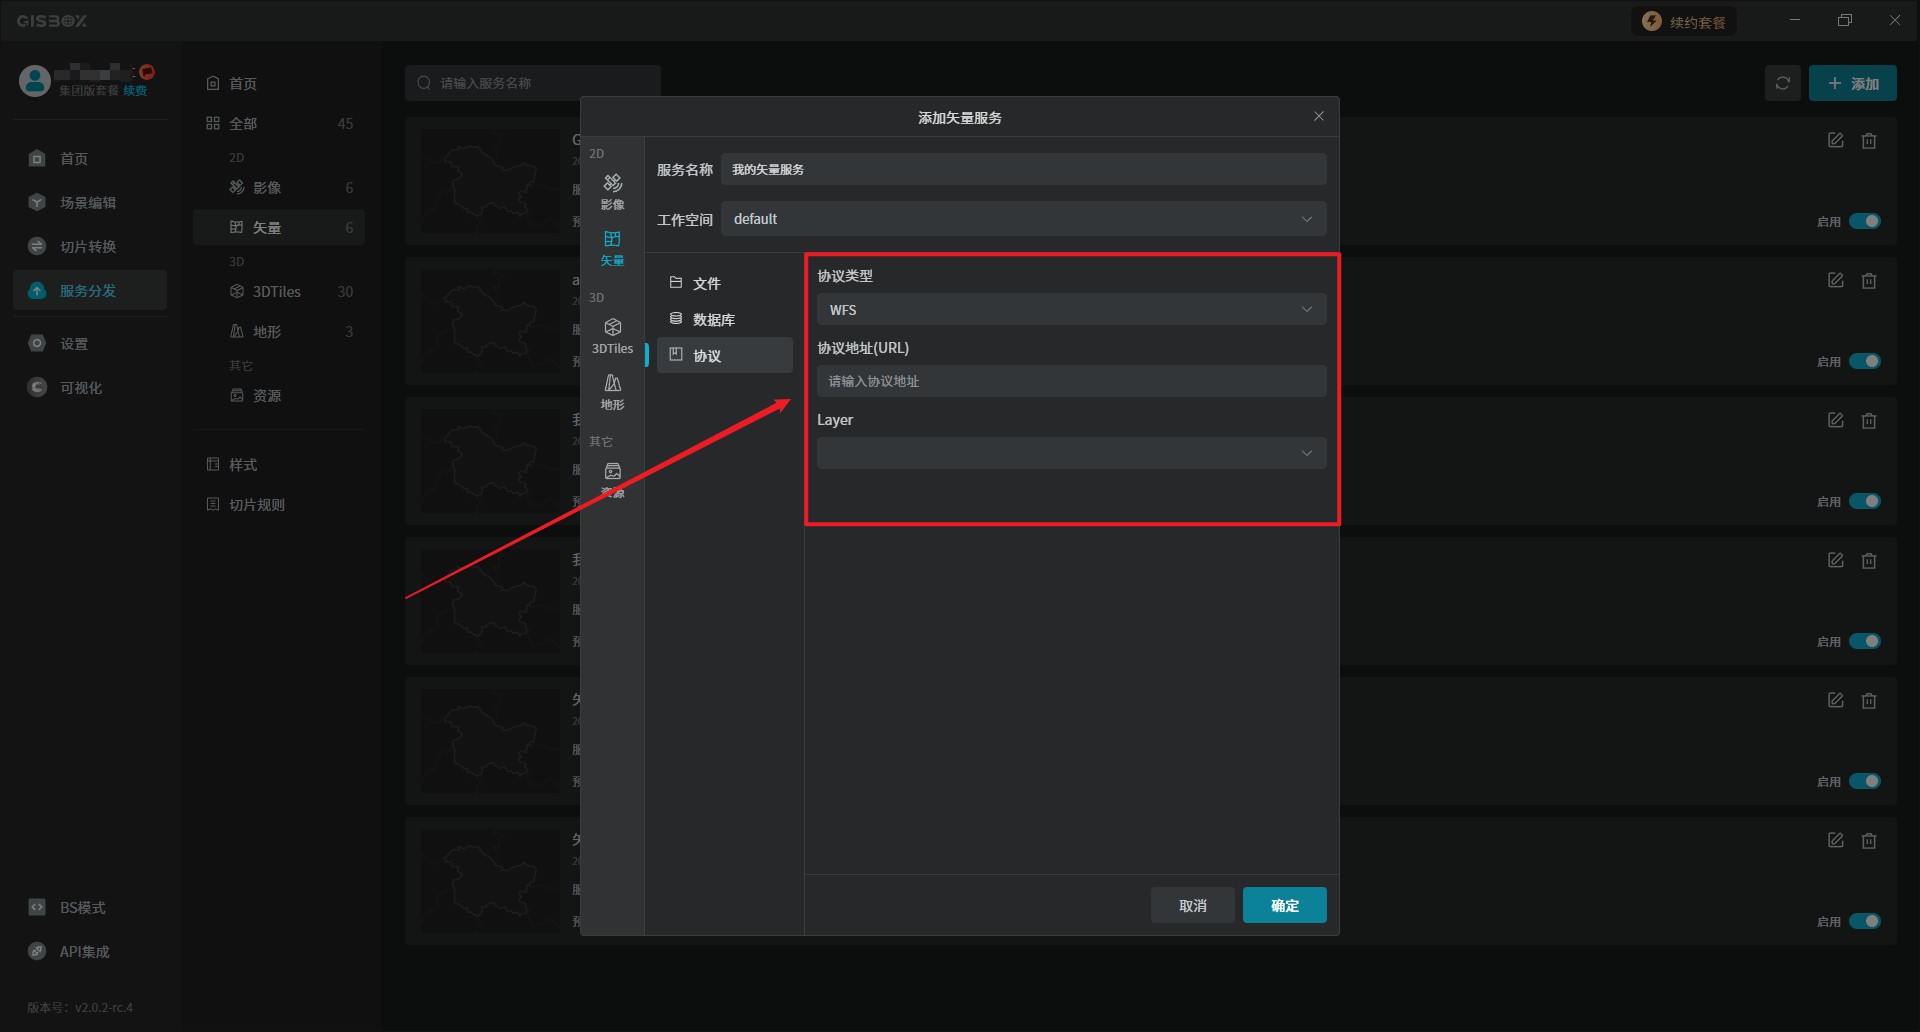Click the 协议地址(URL) input field
This screenshot has width=1920, height=1032.
[x=1071, y=381]
